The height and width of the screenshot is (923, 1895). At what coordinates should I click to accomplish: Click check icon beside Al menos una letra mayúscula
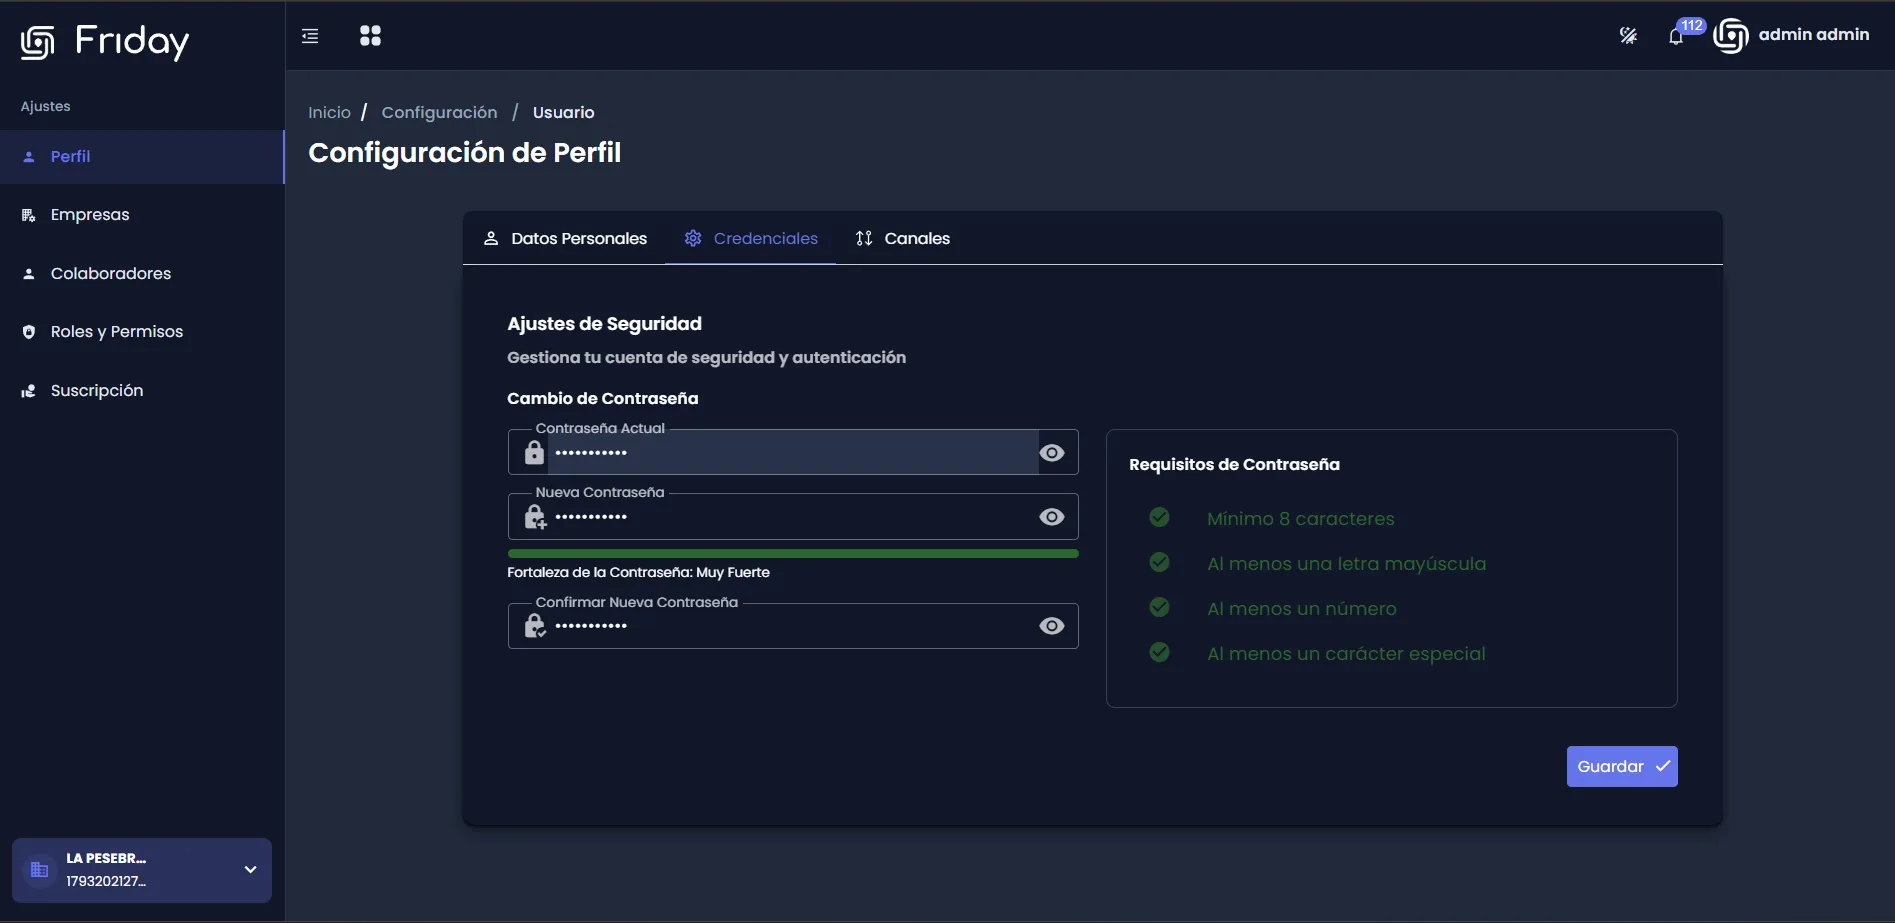pos(1160,562)
